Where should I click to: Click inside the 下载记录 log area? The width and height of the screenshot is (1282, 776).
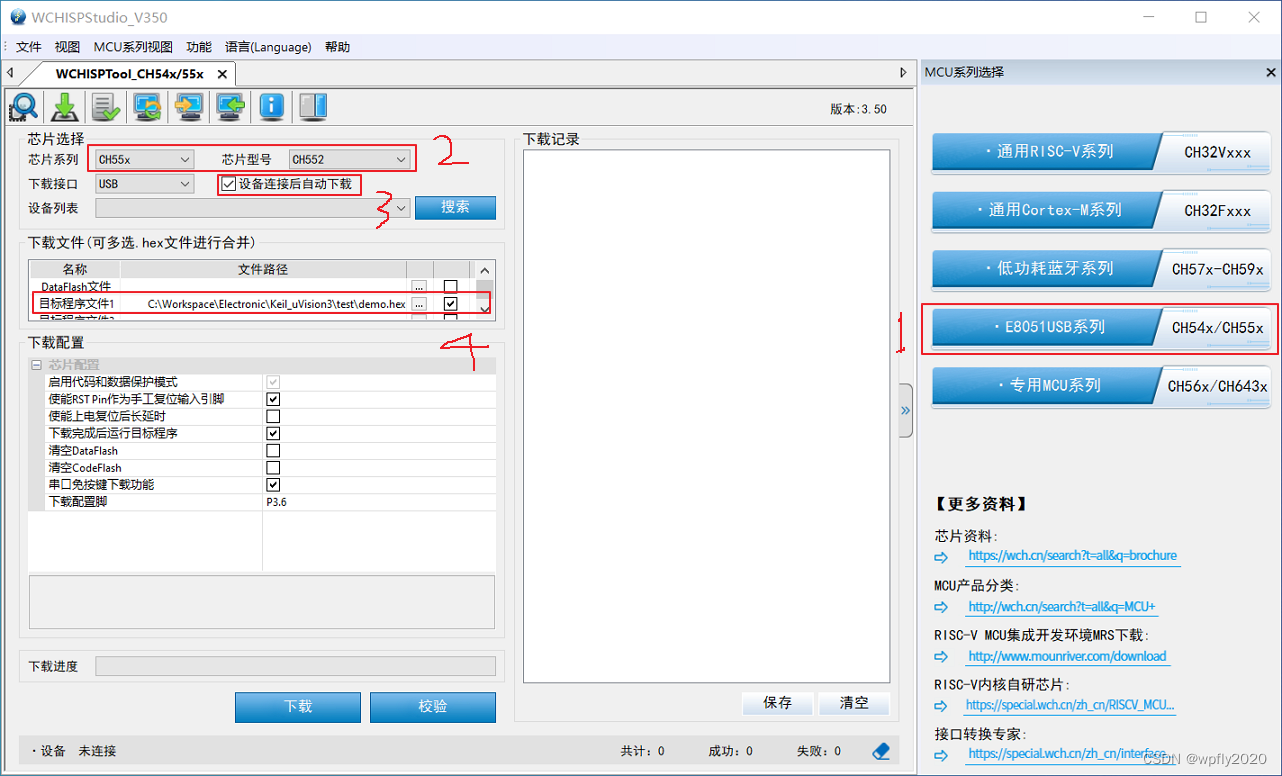tap(706, 416)
